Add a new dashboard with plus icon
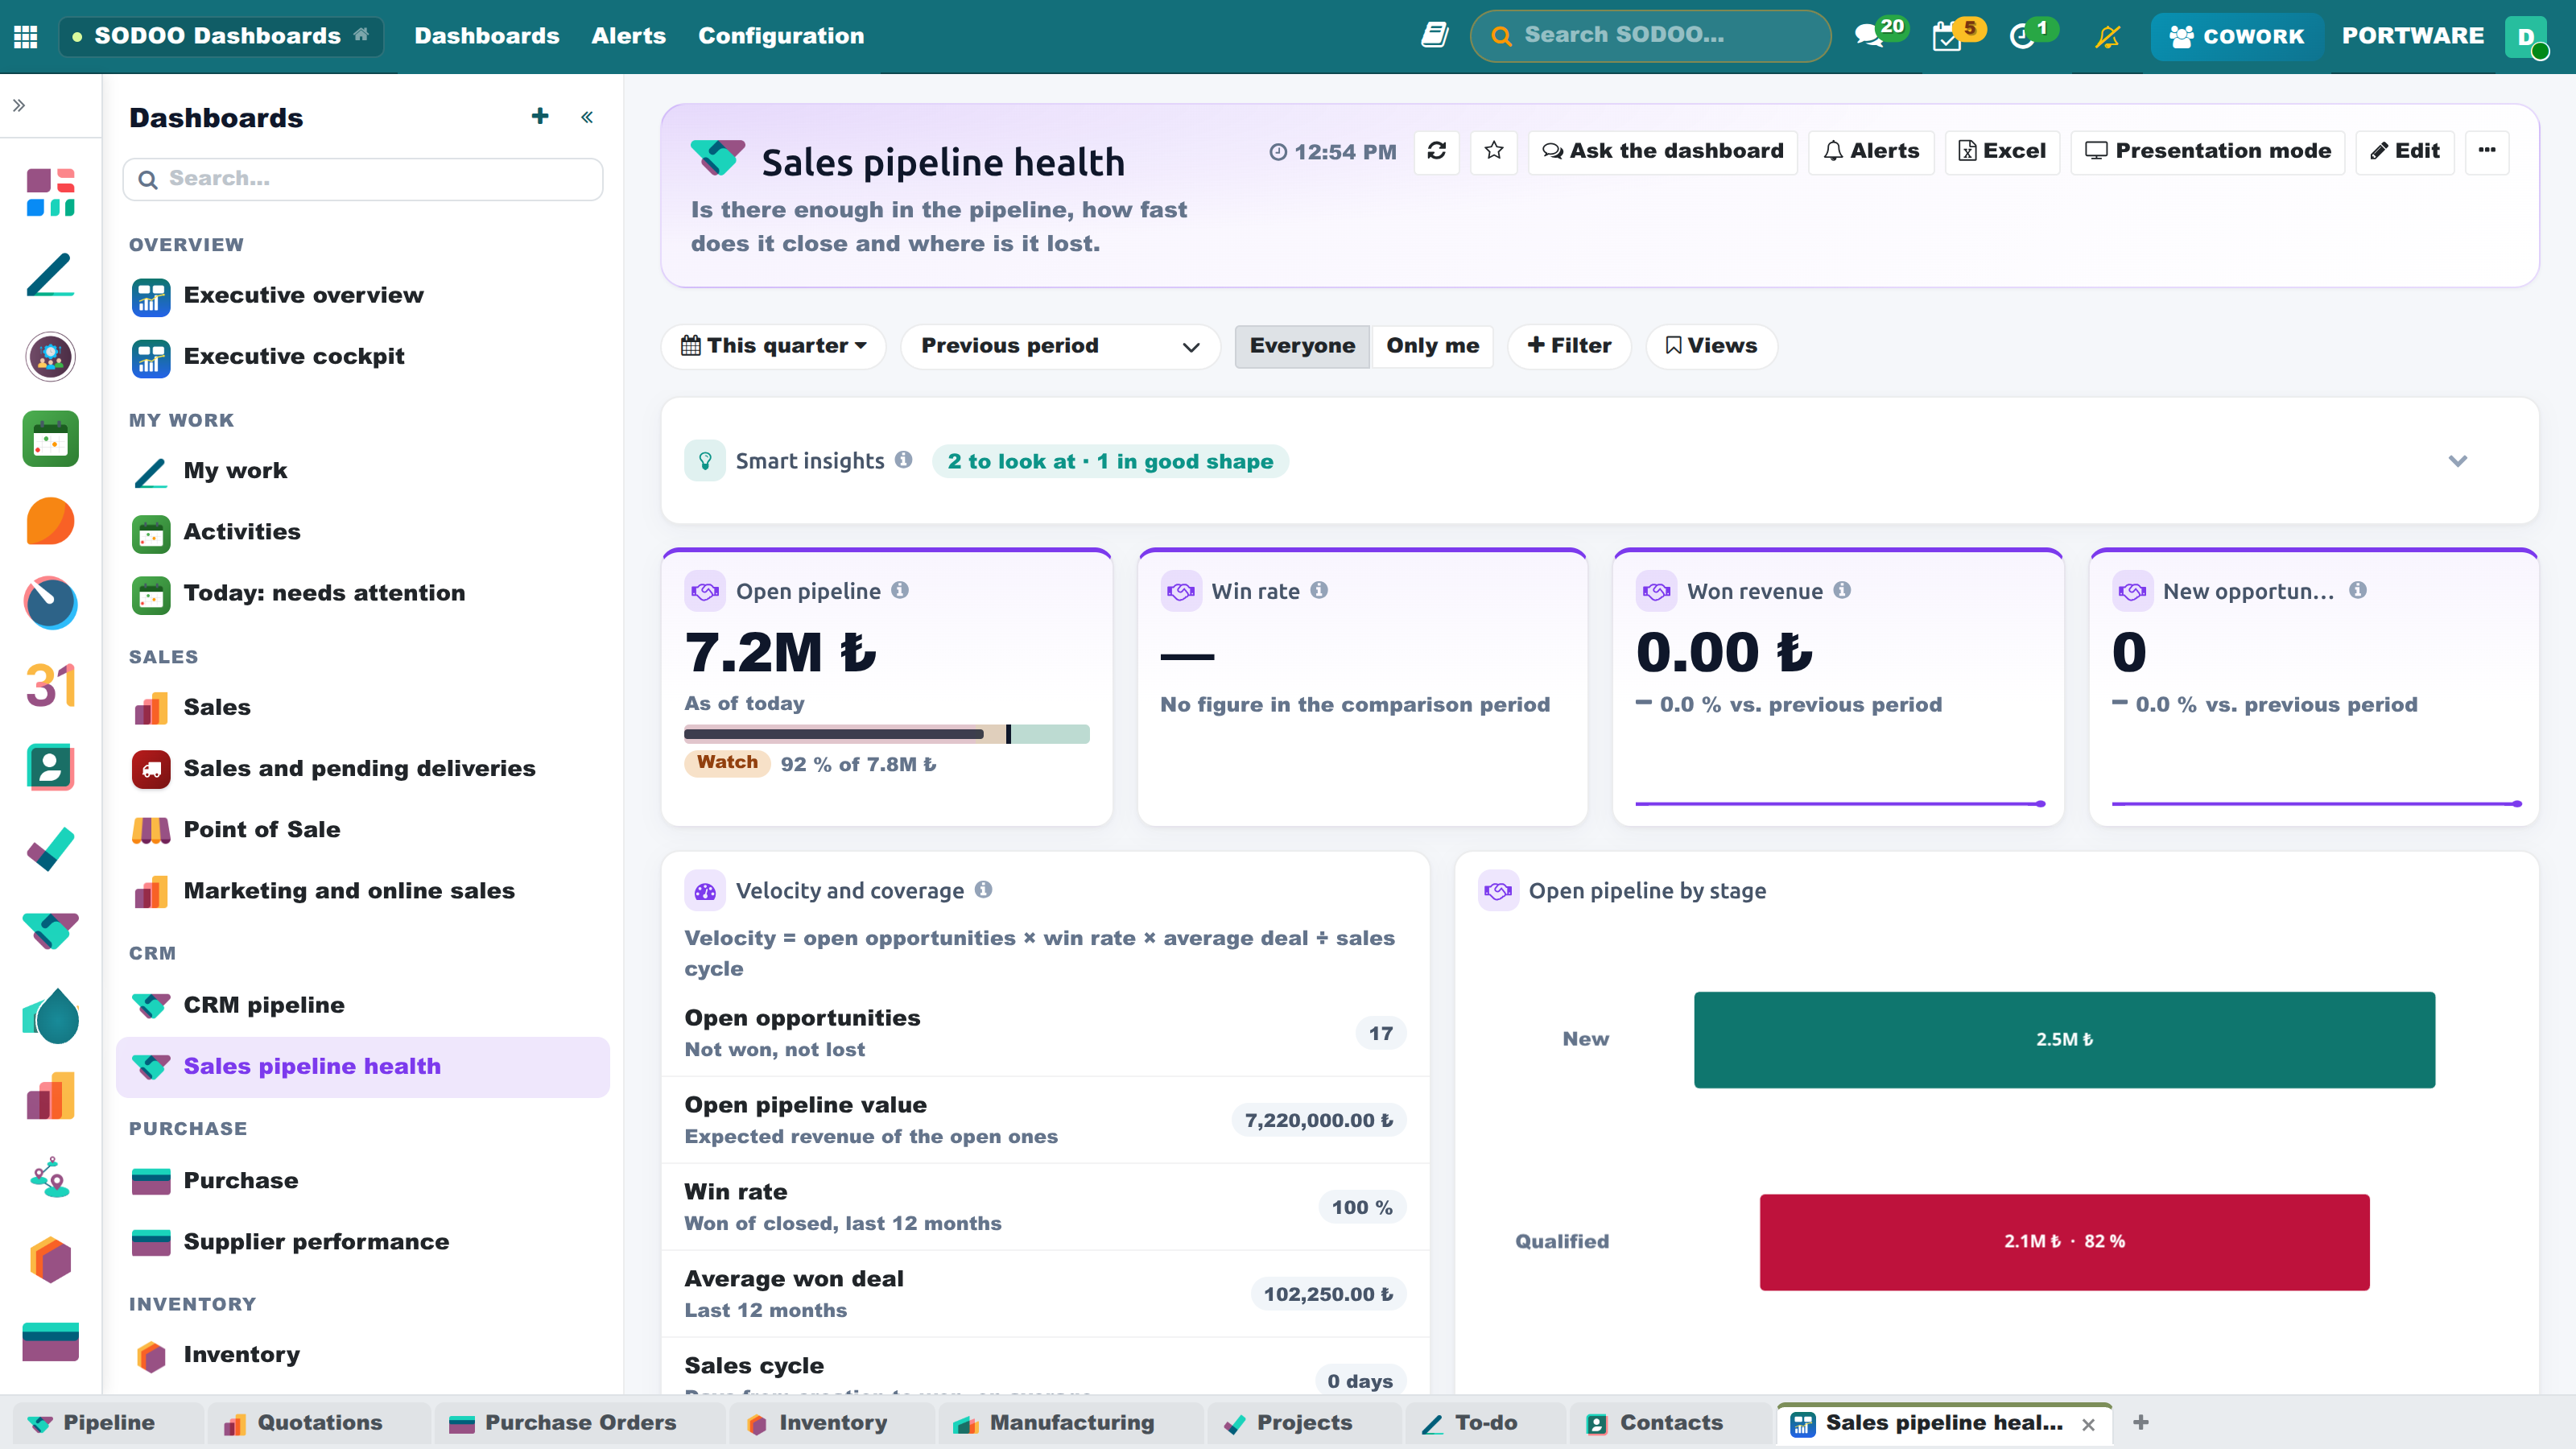Viewport: 2576px width, 1449px height. 540,117
